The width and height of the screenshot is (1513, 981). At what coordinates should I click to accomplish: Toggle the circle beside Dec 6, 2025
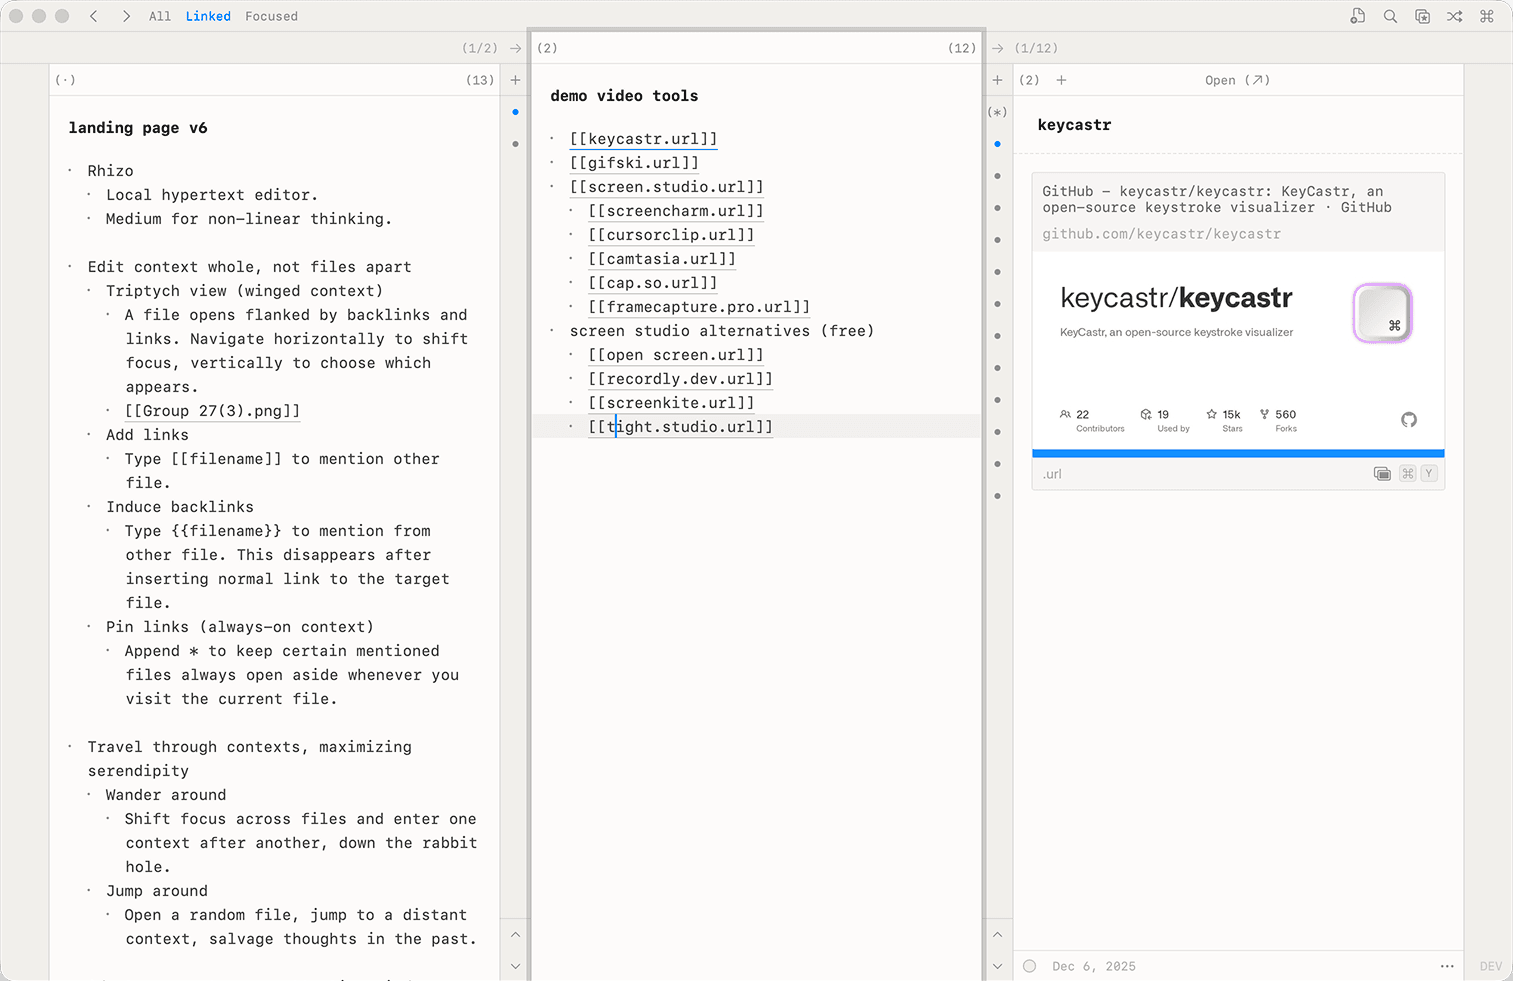1030,966
